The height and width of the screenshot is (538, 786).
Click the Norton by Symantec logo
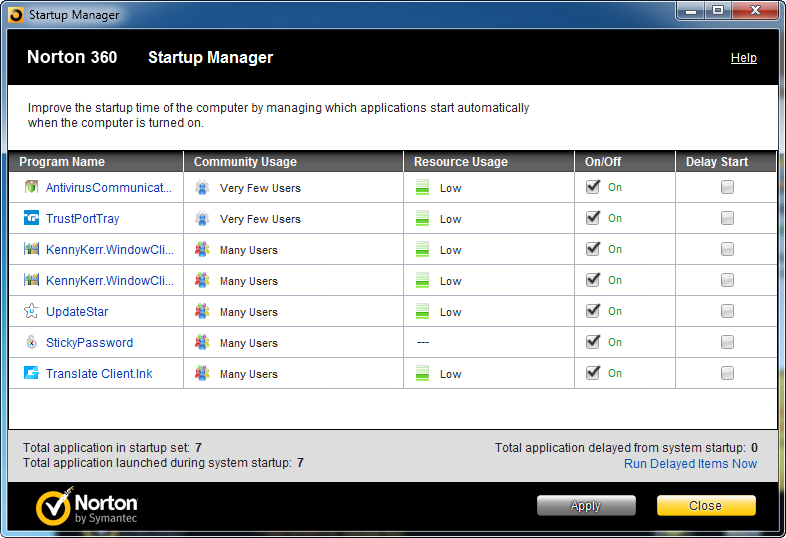(x=87, y=506)
